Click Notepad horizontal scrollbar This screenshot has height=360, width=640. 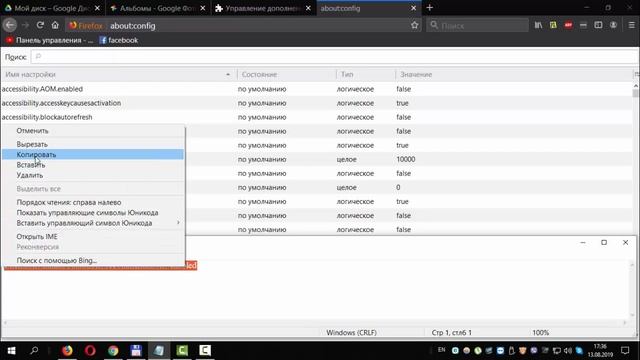coord(314,322)
